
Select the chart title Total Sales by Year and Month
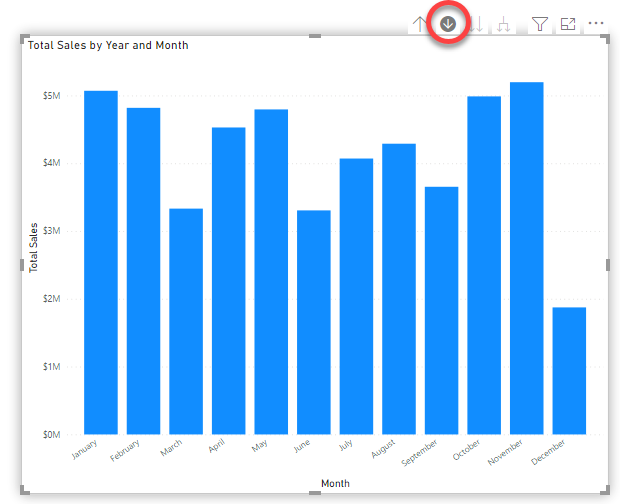coord(108,45)
